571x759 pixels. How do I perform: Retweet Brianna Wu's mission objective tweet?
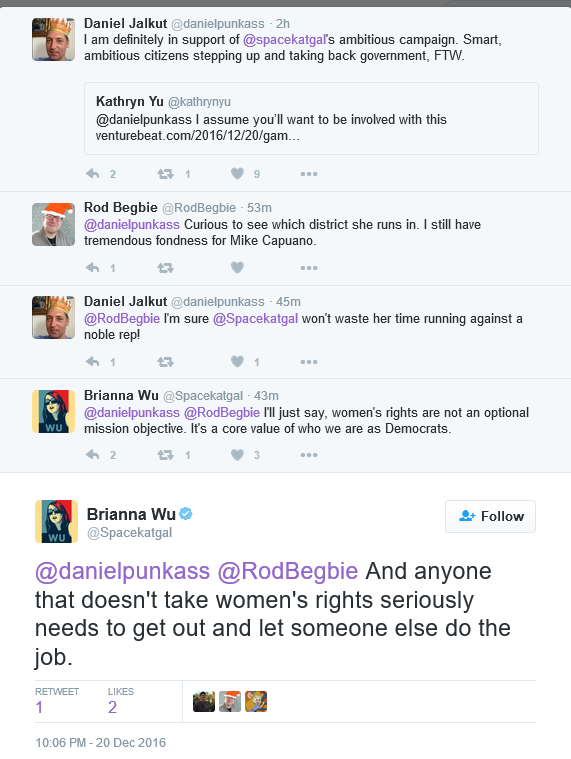click(165, 455)
